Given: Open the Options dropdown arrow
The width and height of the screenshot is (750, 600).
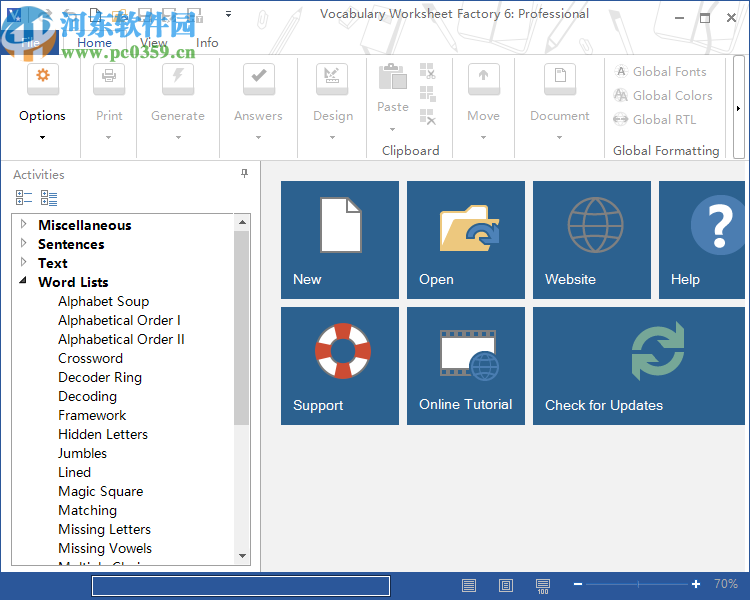Looking at the screenshot, I should coord(43,137).
